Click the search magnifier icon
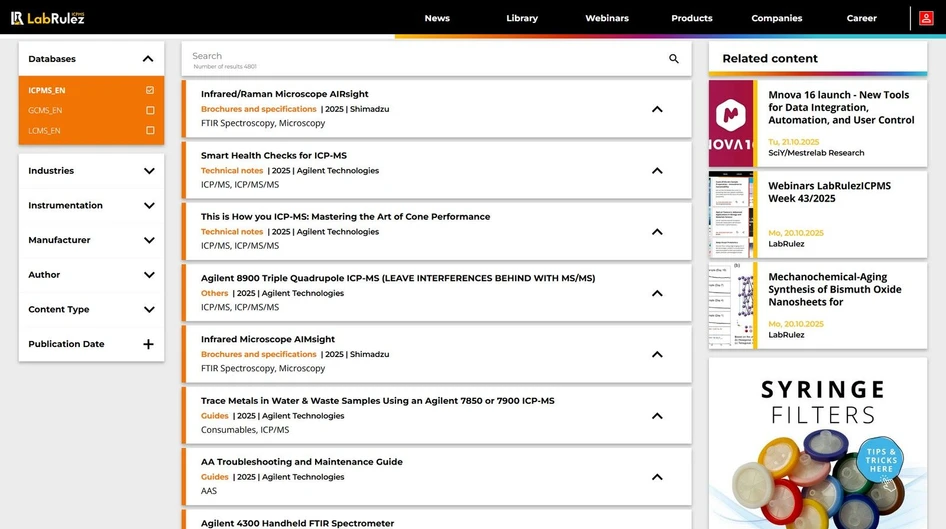 click(x=674, y=59)
